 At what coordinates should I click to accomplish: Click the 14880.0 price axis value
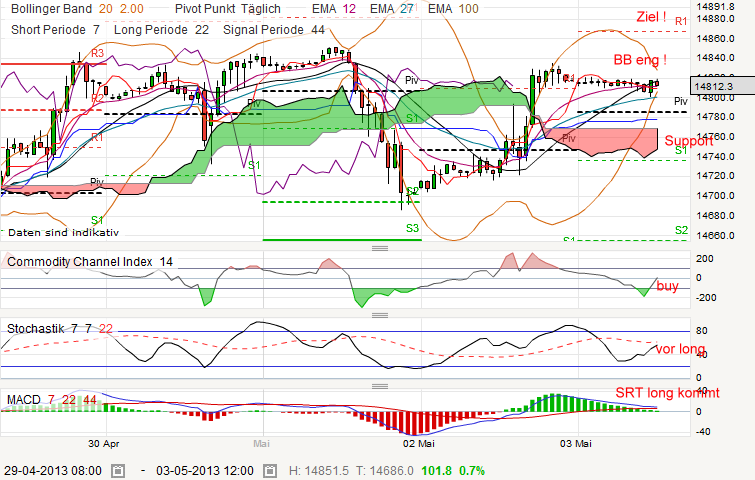click(x=716, y=19)
